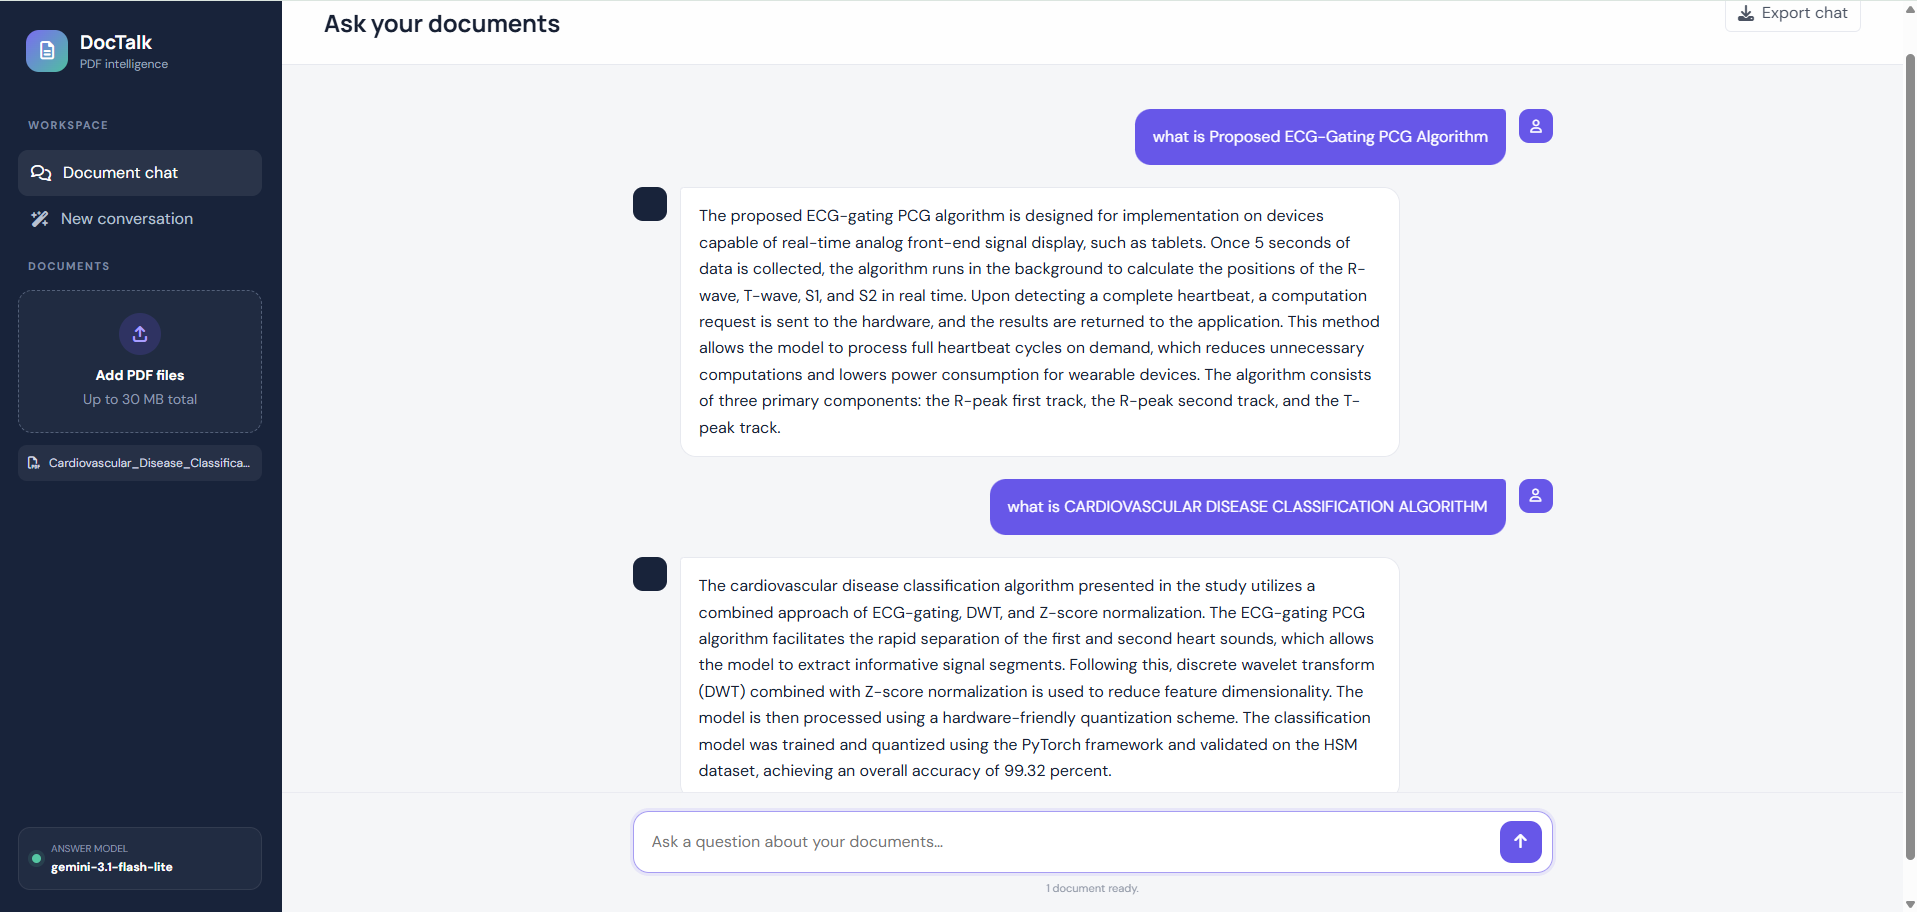Click the user avatar beside the ECG-Gating question
Viewport: 1917px width, 912px height.
point(1536,126)
